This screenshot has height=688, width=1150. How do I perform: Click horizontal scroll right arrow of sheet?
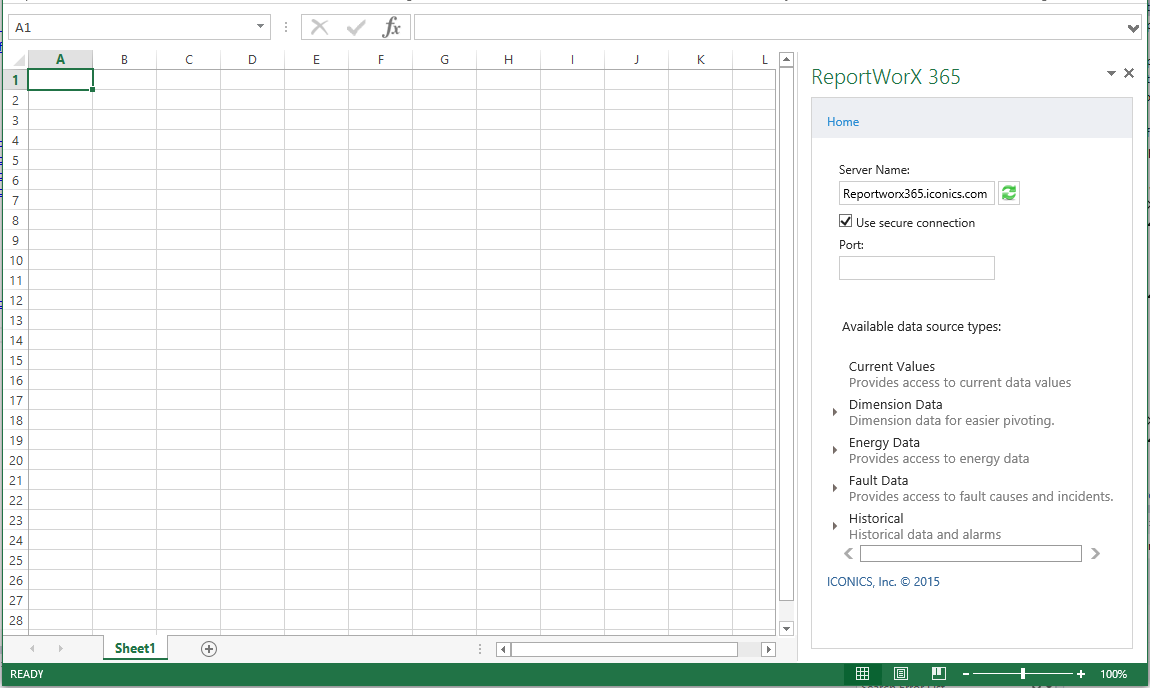(769, 649)
